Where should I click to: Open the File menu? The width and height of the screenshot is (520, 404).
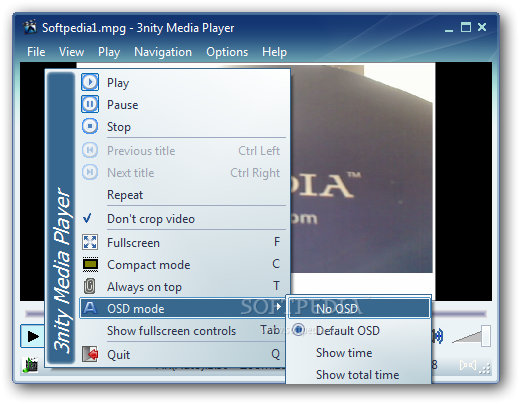click(36, 52)
